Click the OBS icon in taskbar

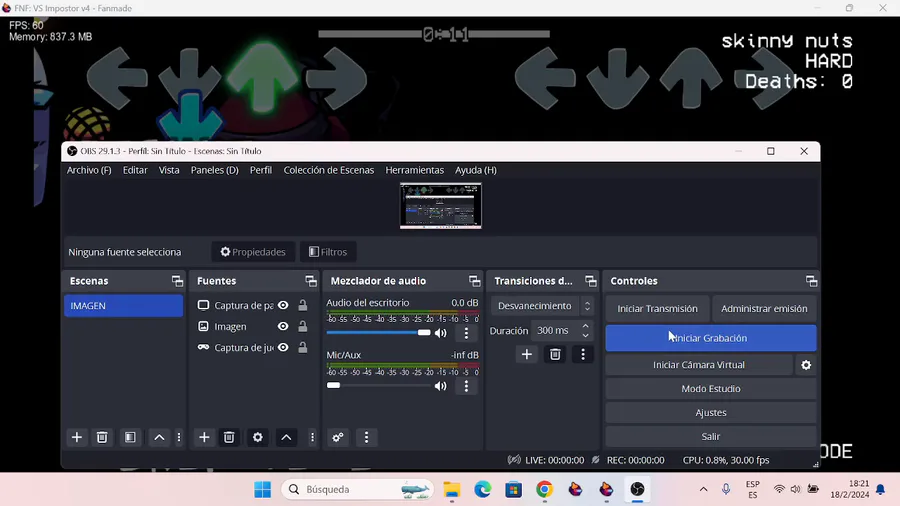[x=637, y=489]
